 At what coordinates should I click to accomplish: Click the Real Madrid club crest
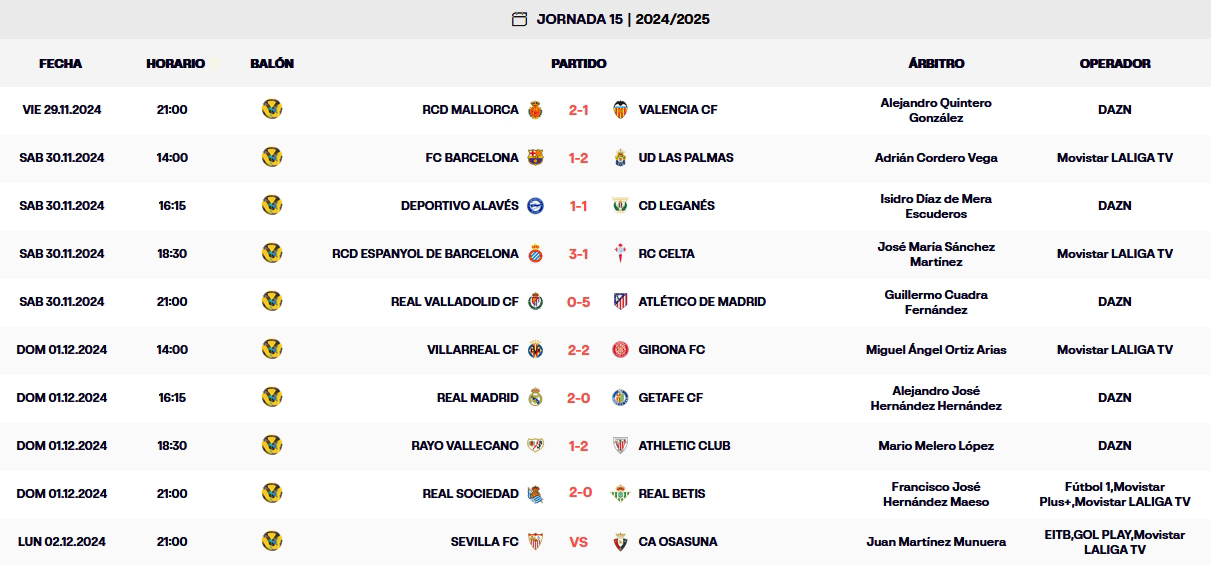tap(536, 398)
